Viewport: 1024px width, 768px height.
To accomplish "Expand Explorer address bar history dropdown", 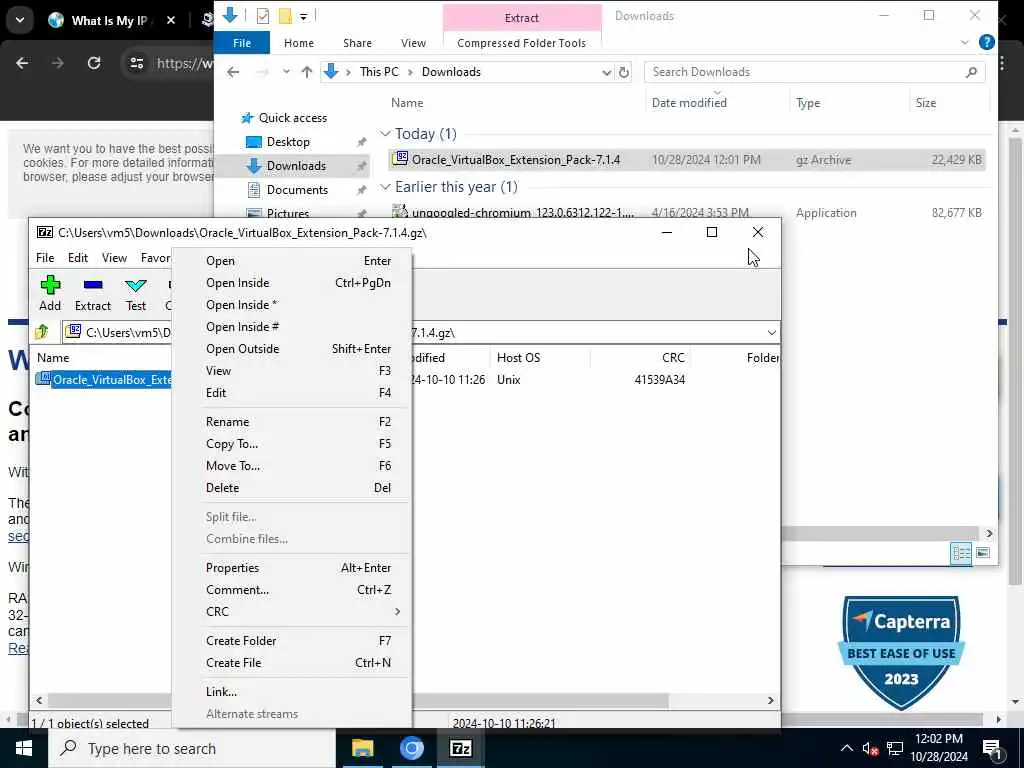I will (606, 72).
